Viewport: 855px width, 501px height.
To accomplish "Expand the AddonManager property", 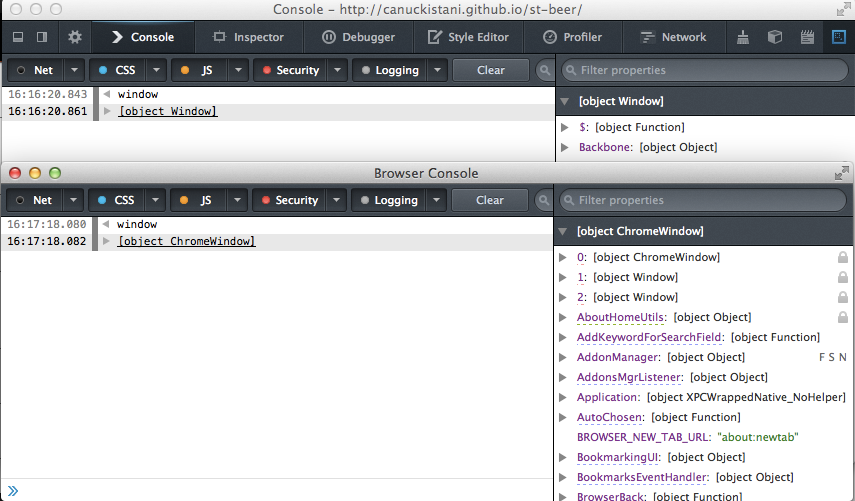I will coord(566,357).
